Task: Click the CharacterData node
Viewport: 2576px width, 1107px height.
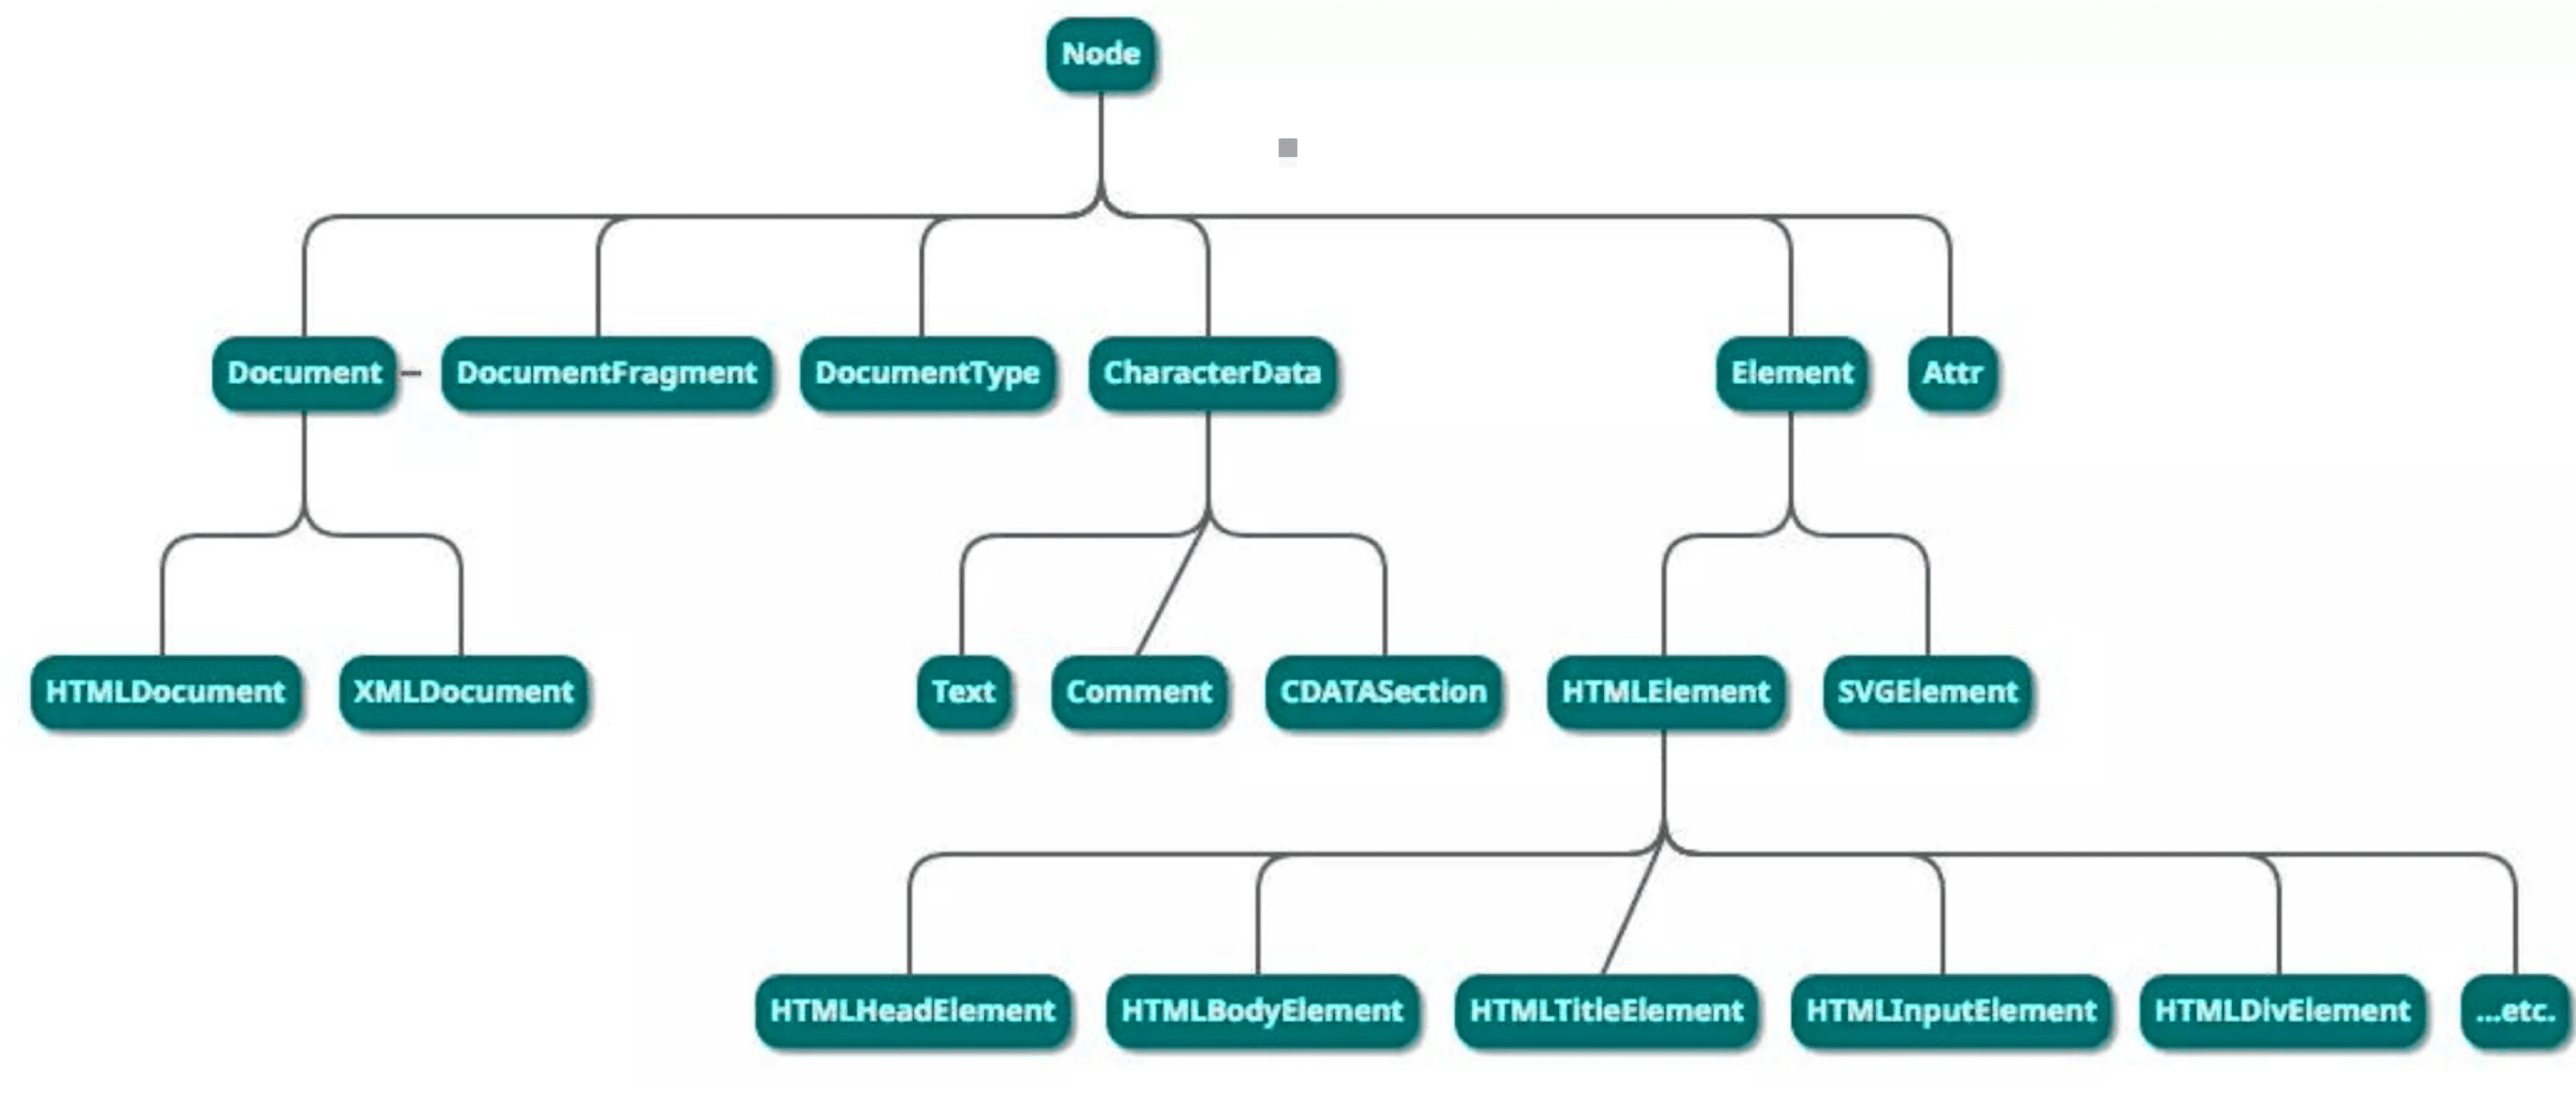Action: pos(1211,373)
